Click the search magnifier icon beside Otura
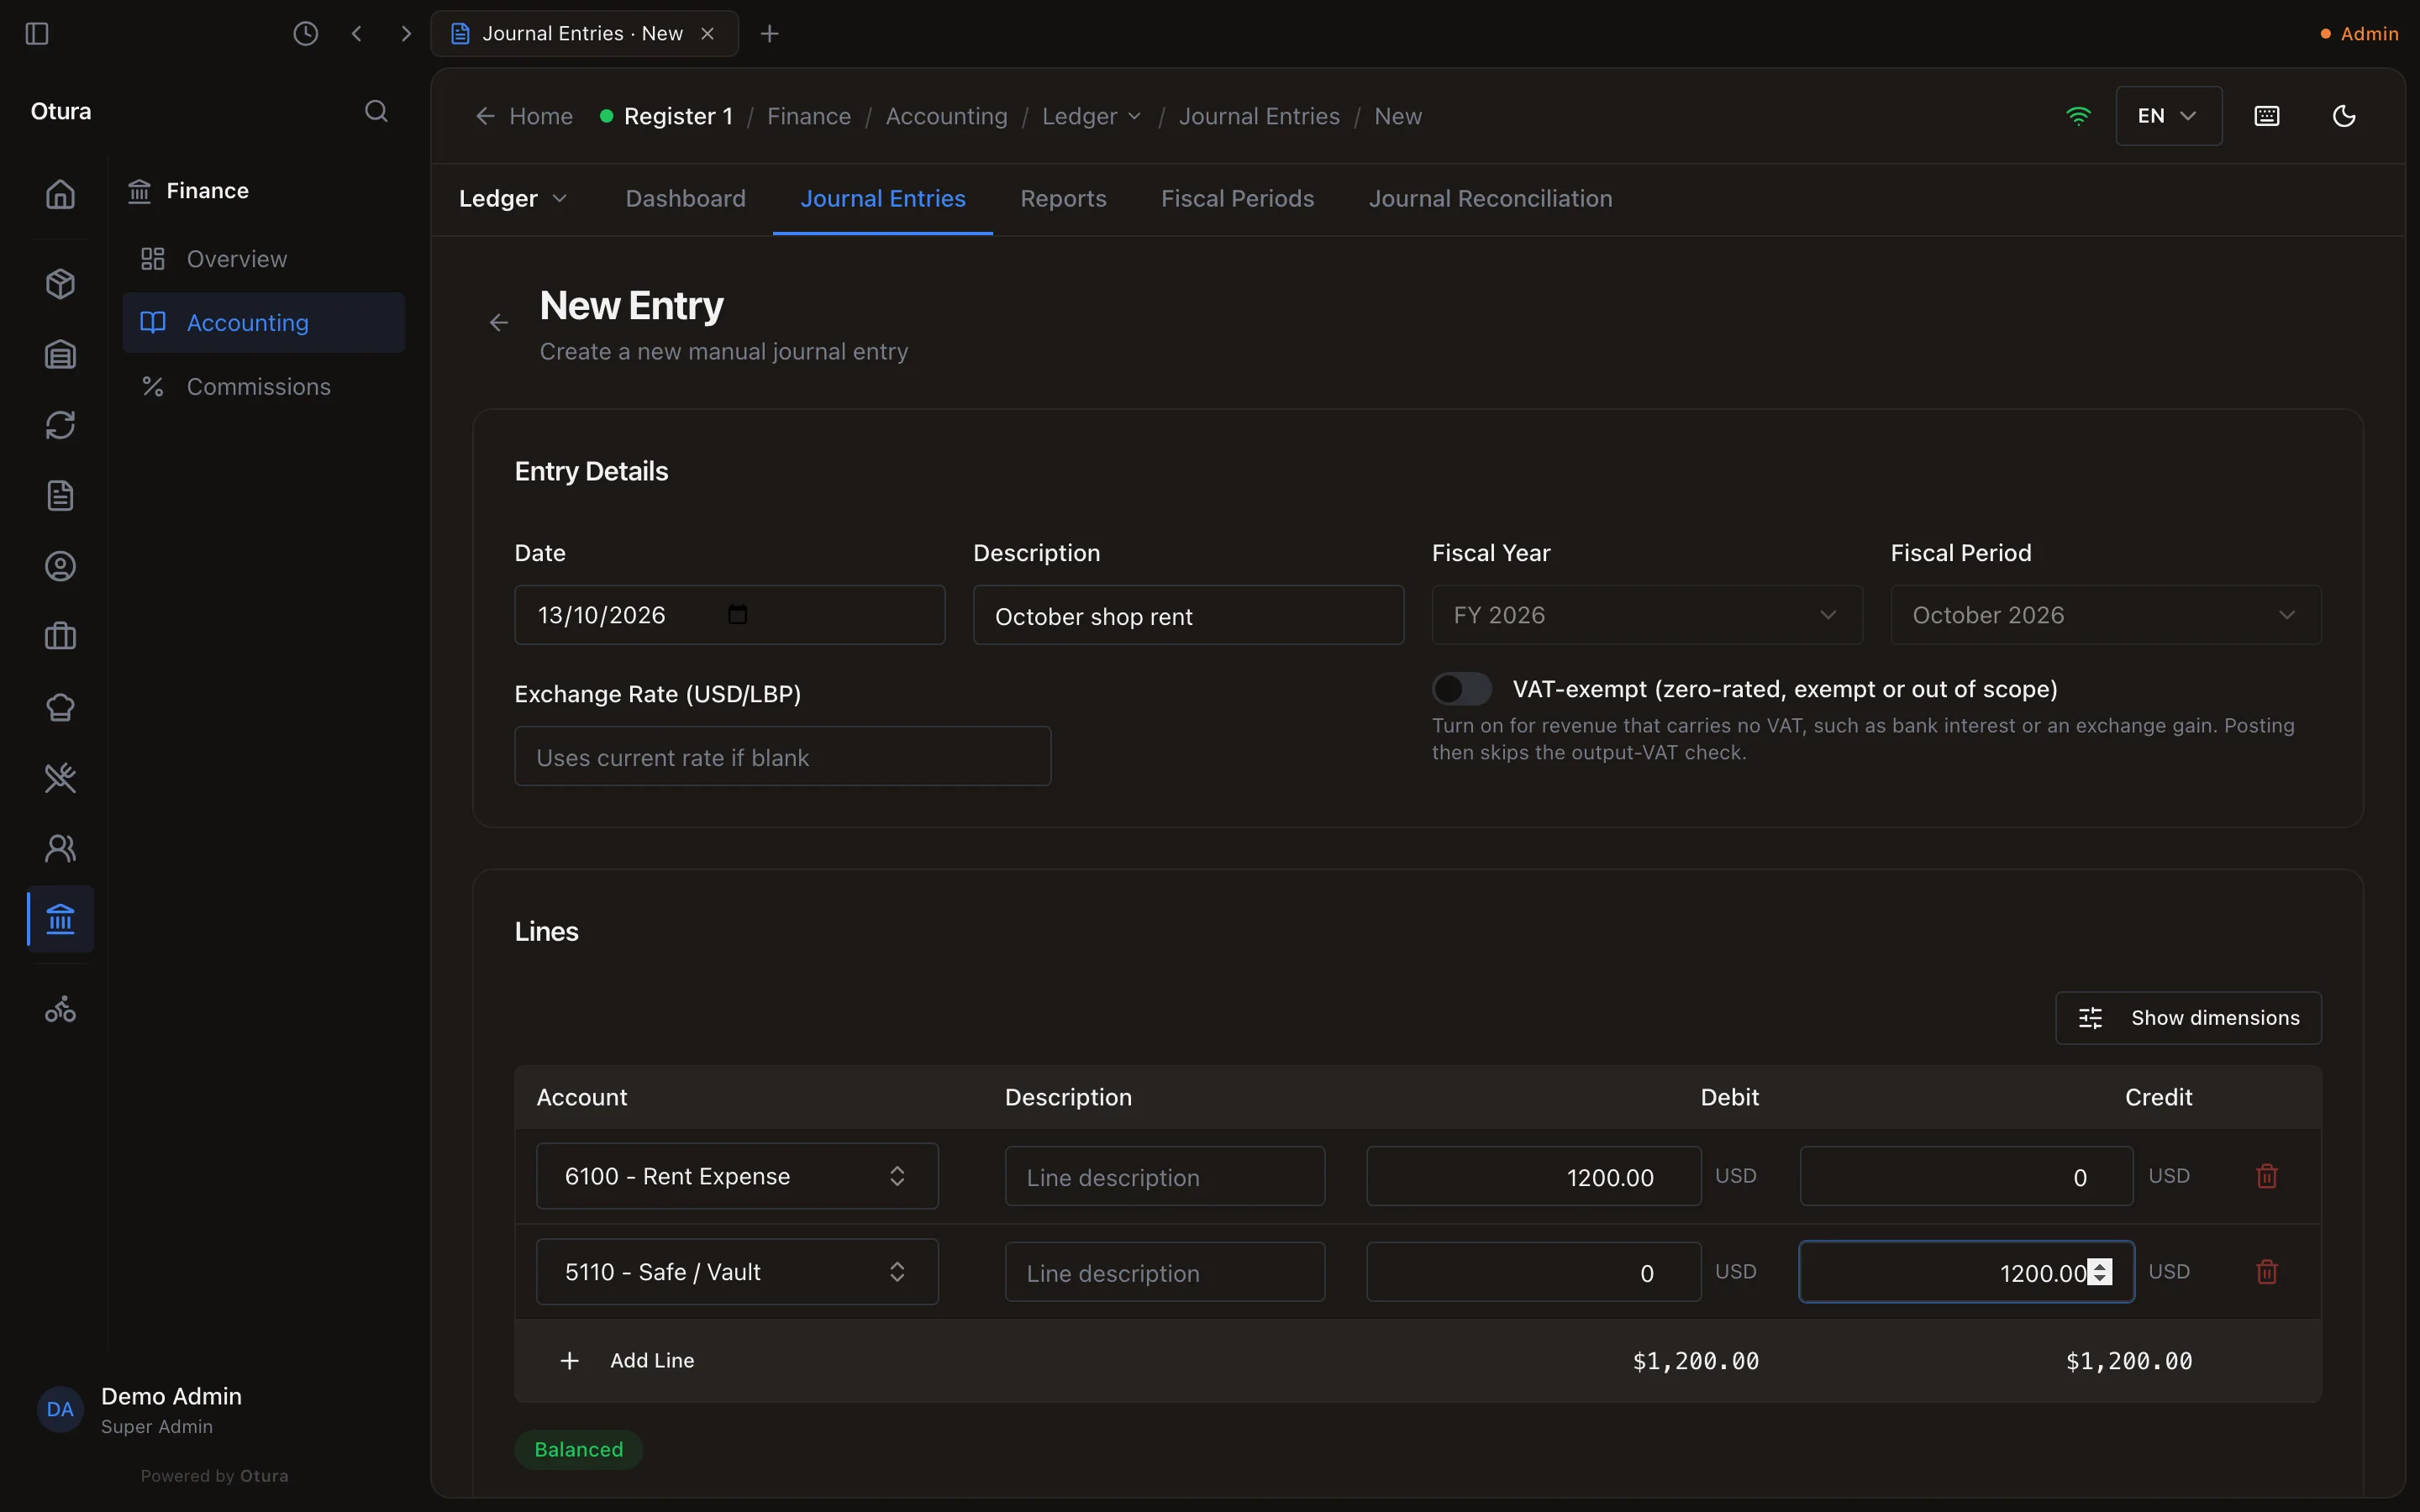The height and width of the screenshot is (1512, 2420). pyautogui.click(x=376, y=111)
